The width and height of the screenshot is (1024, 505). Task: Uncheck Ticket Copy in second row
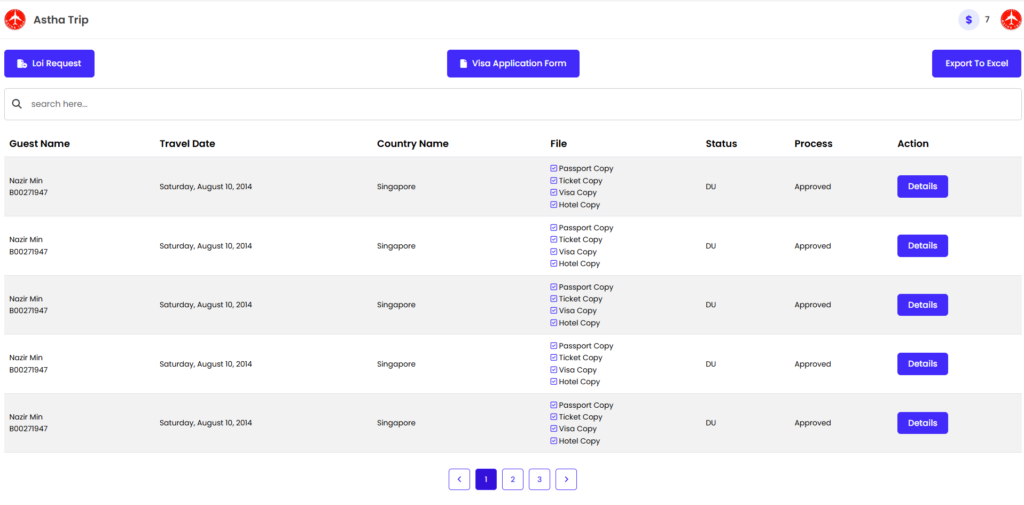(x=554, y=240)
